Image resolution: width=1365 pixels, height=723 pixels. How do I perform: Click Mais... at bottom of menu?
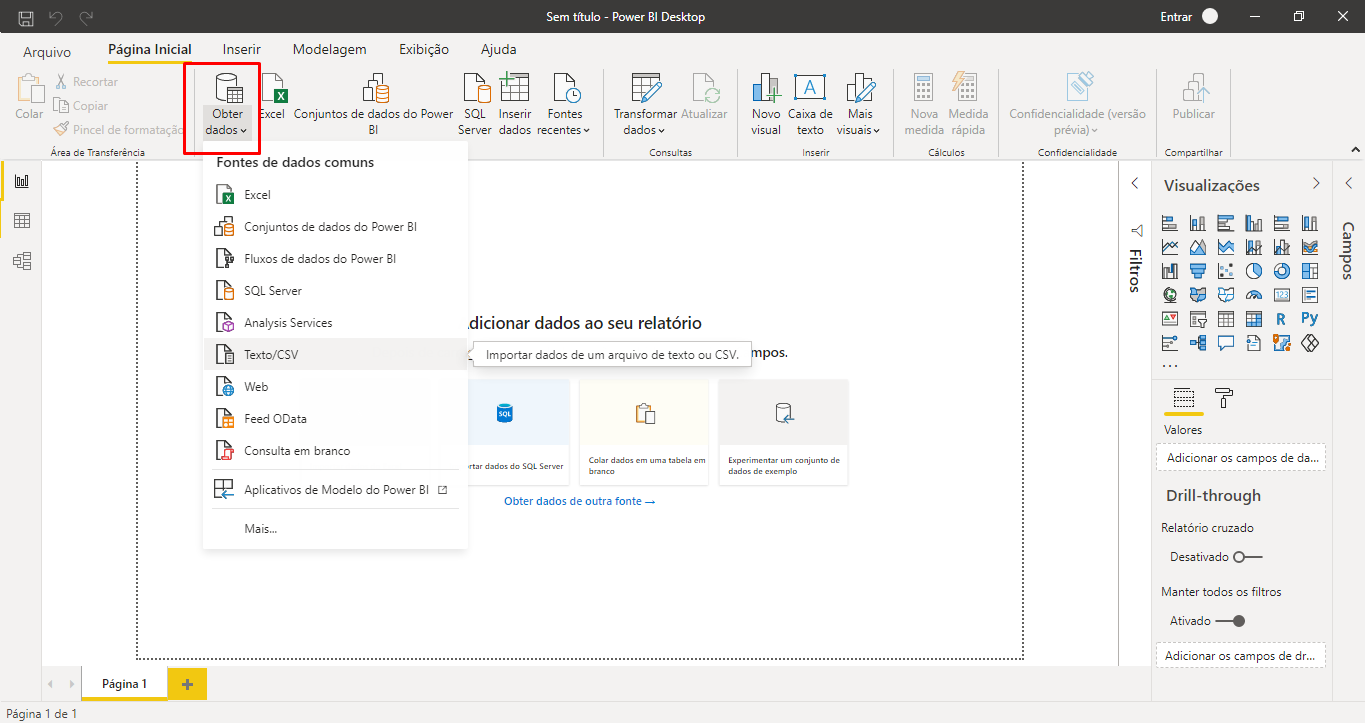[335, 528]
